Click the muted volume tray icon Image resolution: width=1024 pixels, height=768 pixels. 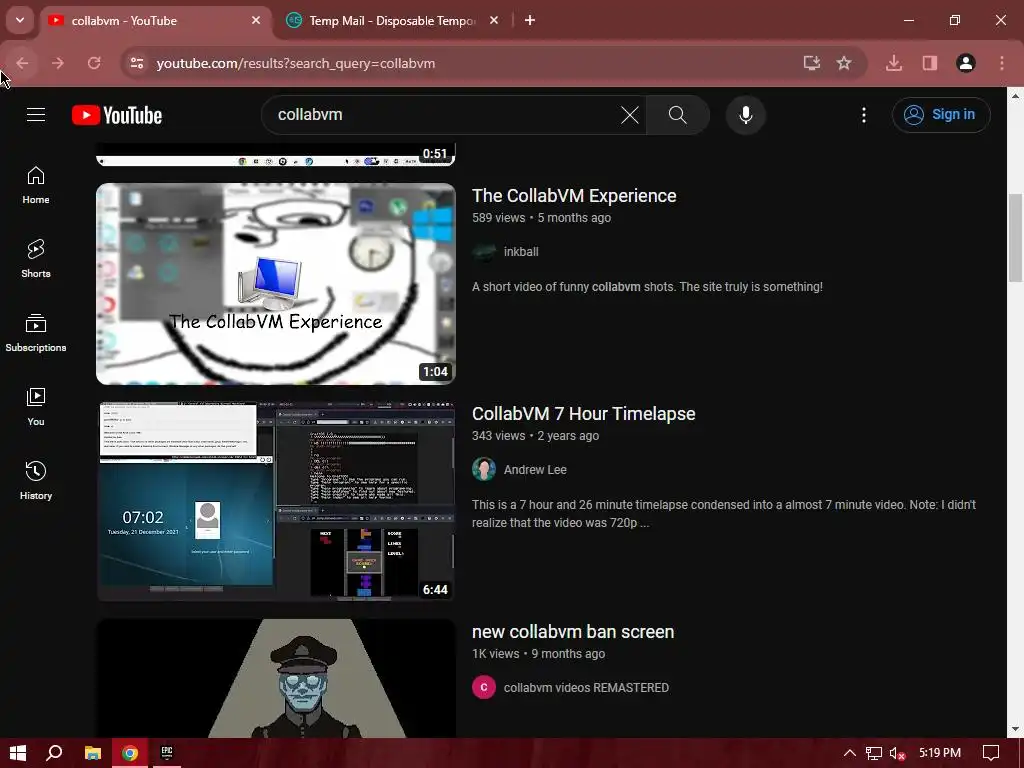click(x=897, y=753)
